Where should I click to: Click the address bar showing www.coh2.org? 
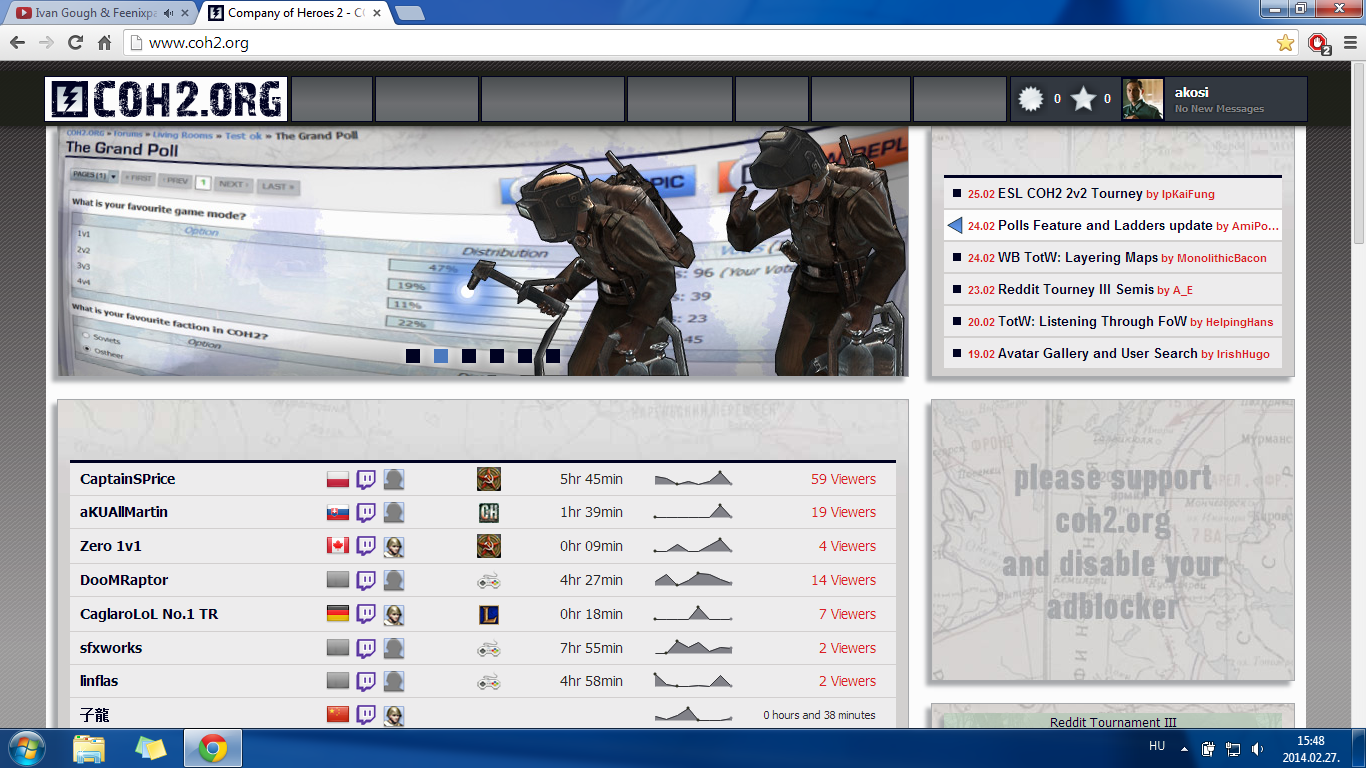coord(700,43)
